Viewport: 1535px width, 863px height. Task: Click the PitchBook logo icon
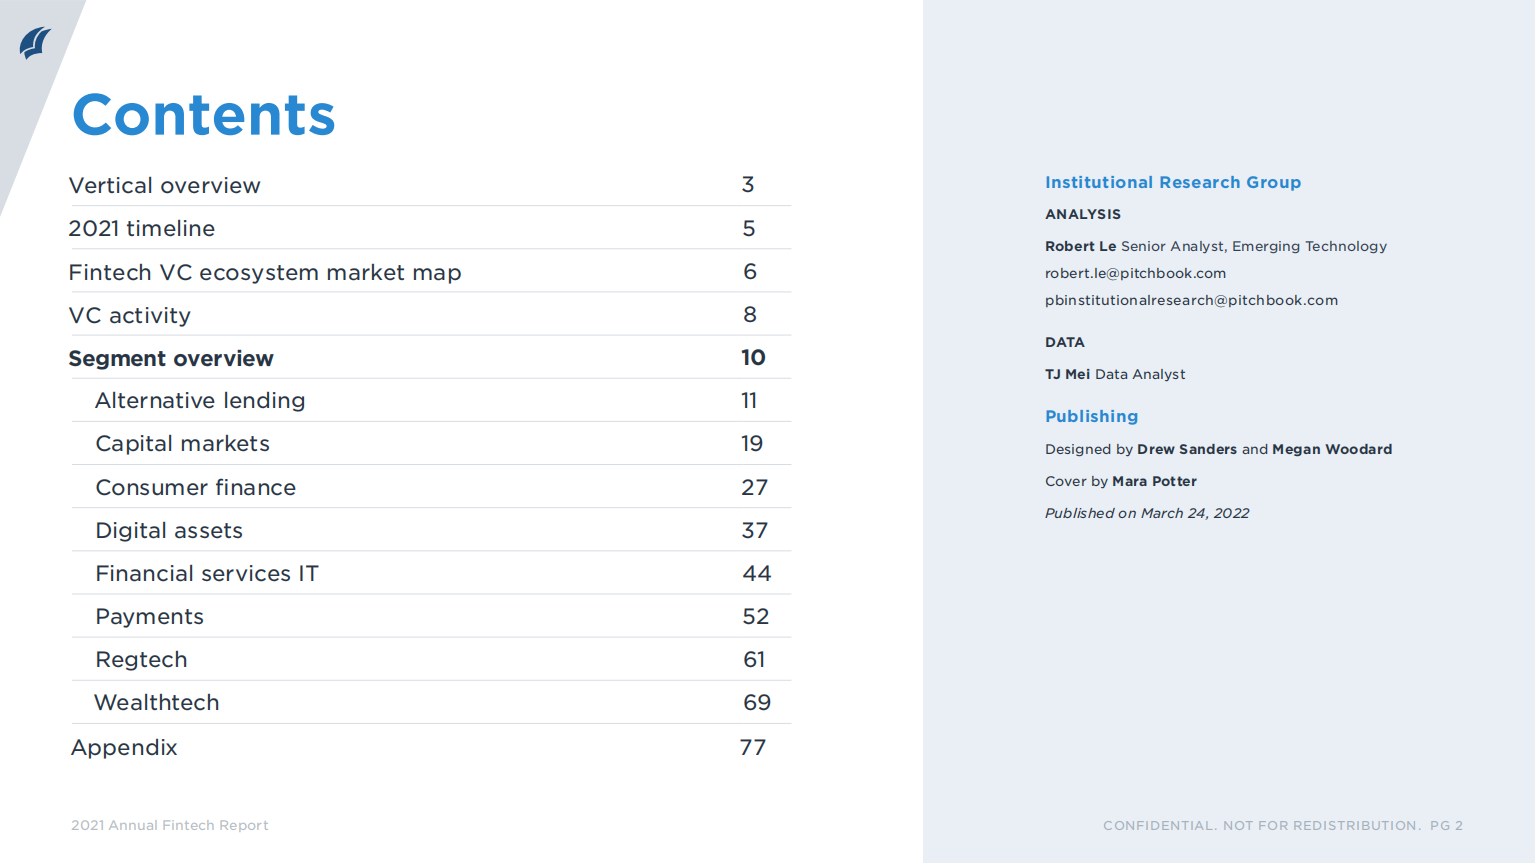click(x=35, y=43)
